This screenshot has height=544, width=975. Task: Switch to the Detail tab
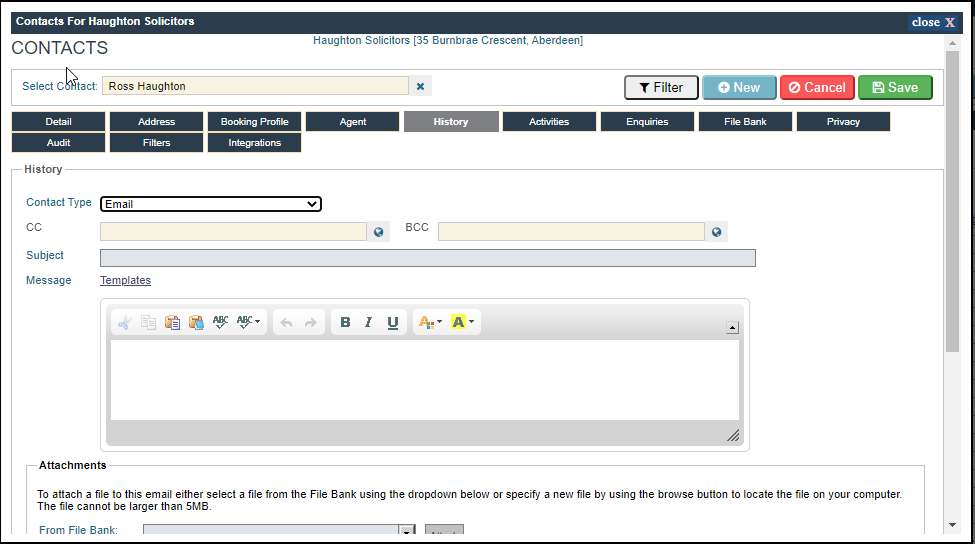click(x=58, y=122)
